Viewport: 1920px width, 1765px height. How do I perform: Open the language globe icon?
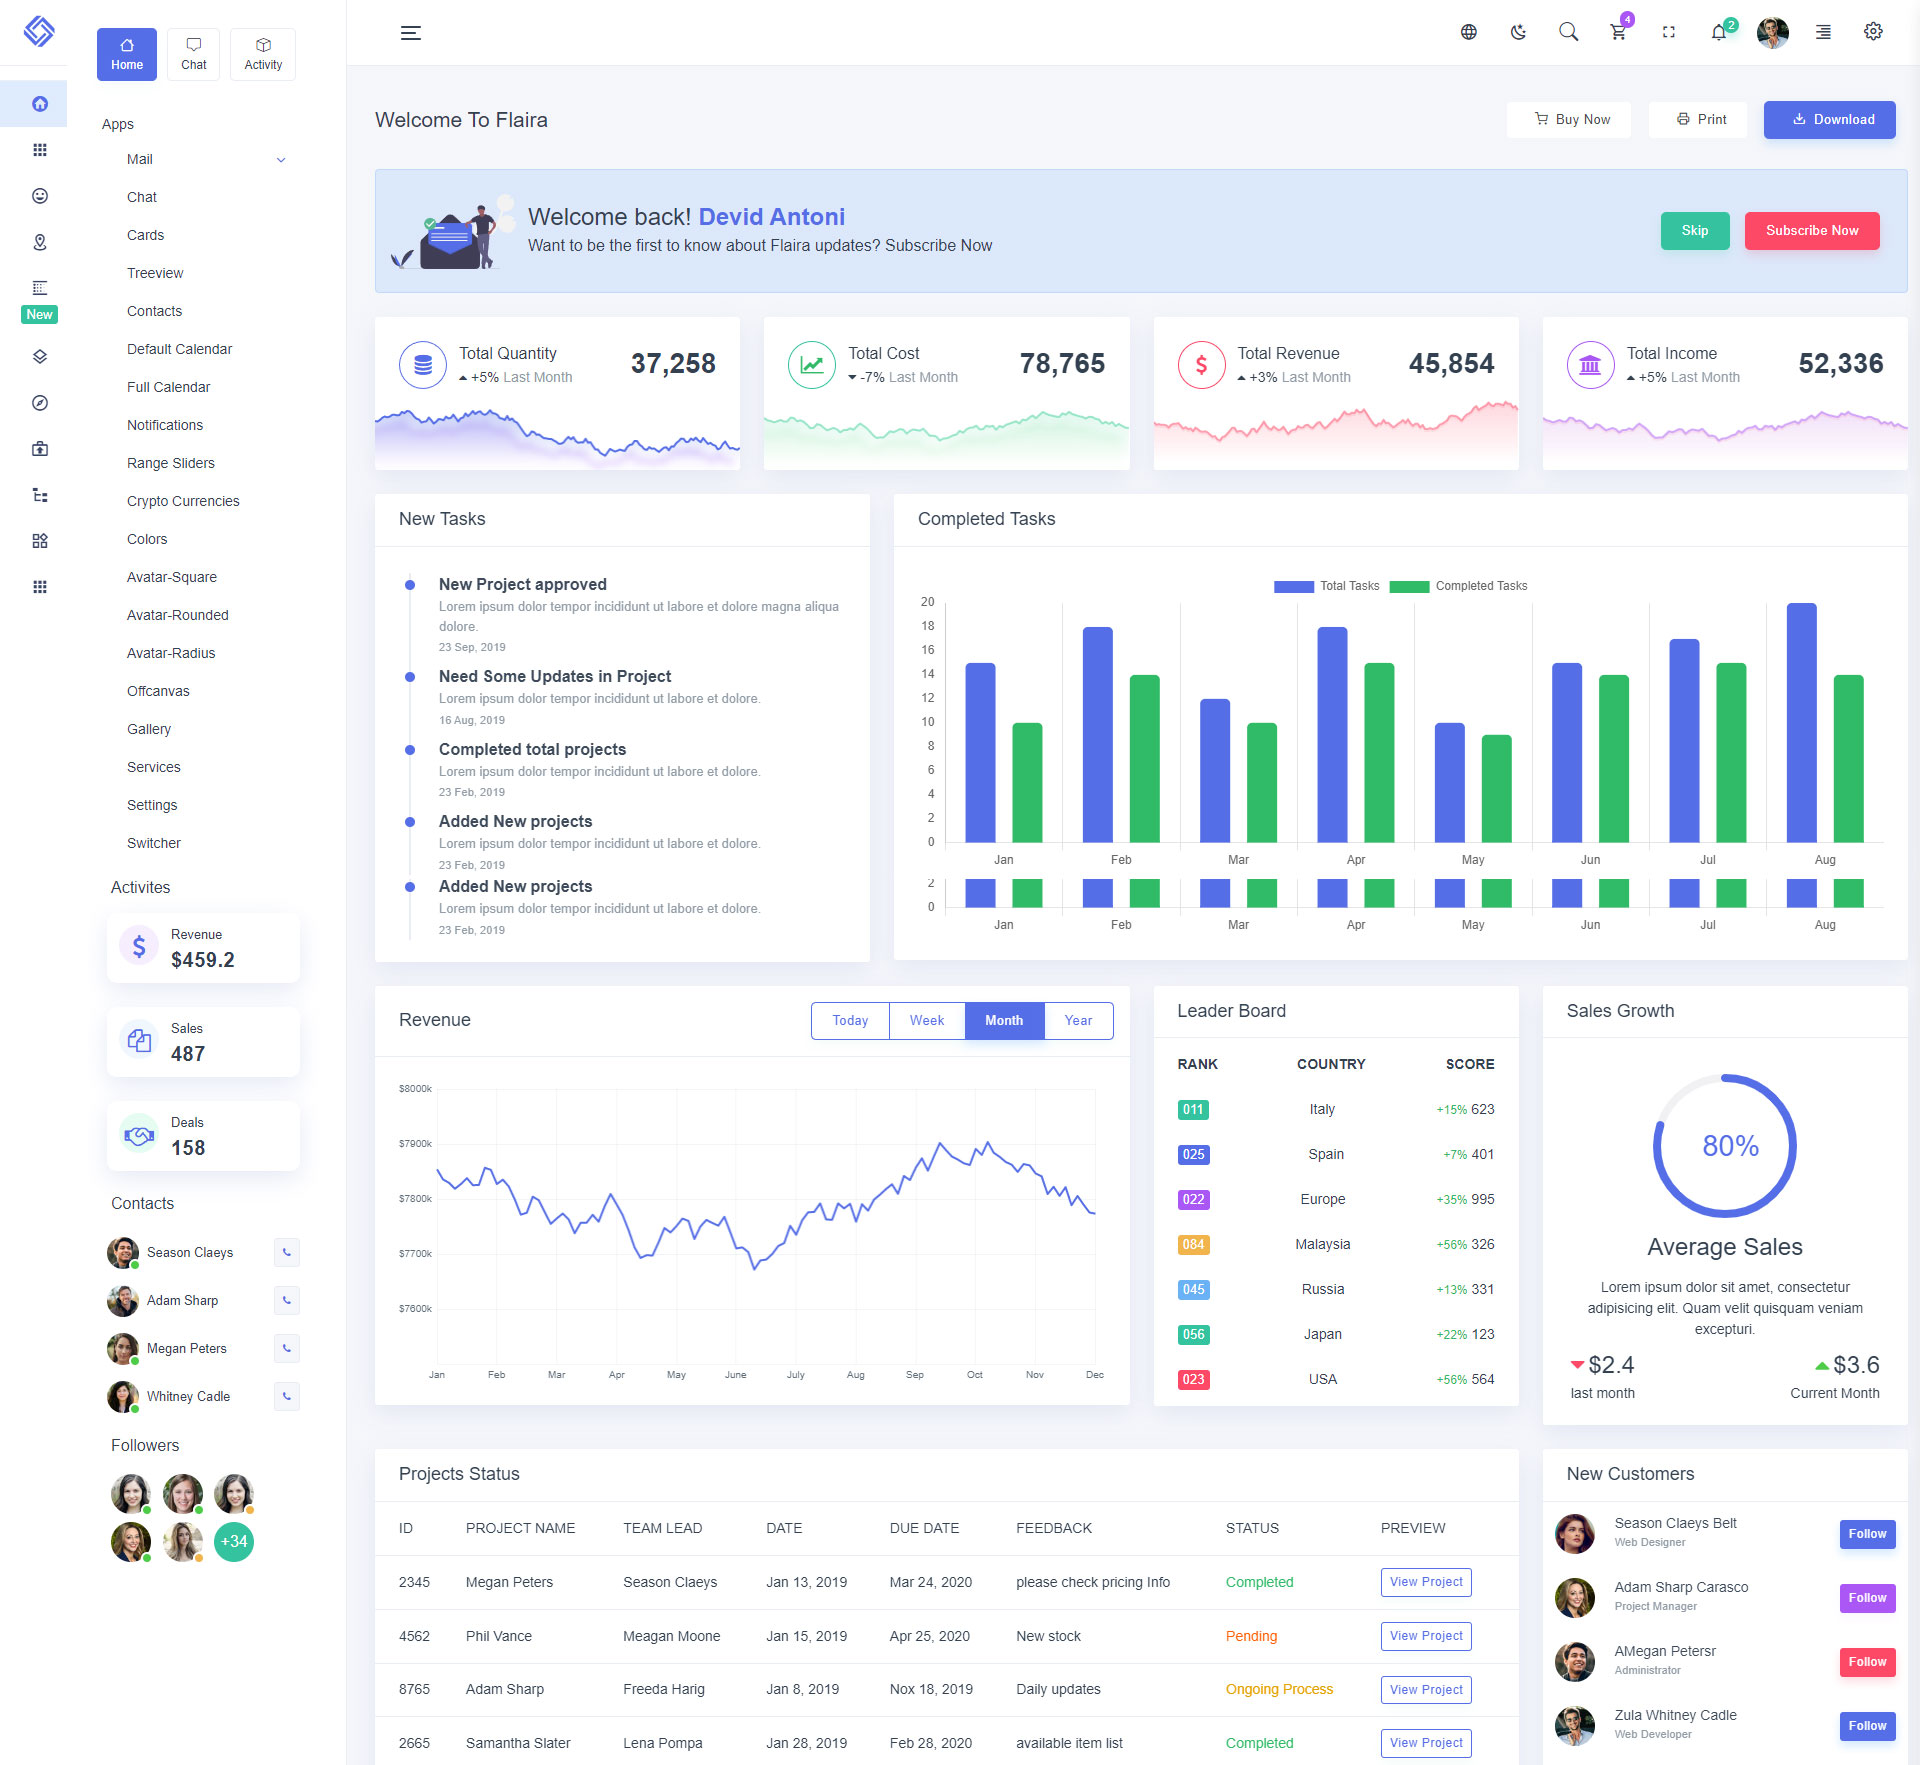tap(1468, 32)
